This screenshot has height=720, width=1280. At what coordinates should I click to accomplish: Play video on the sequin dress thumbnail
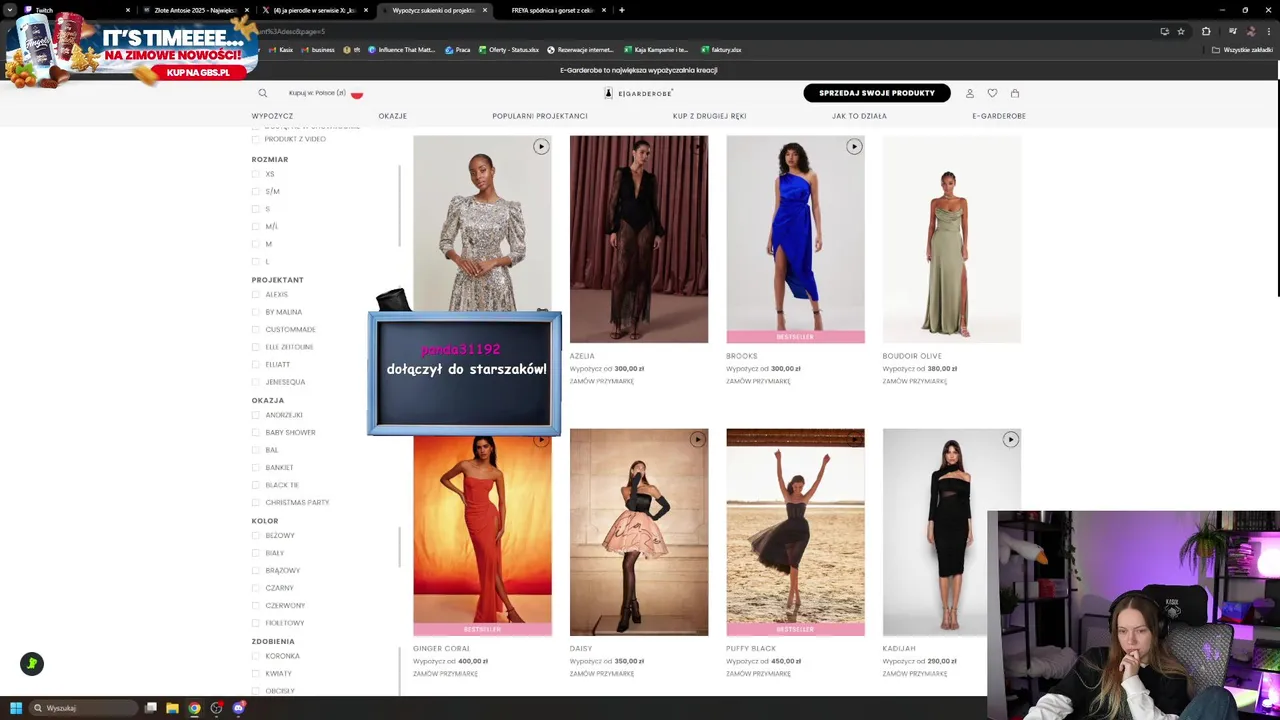(x=541, y=146)
